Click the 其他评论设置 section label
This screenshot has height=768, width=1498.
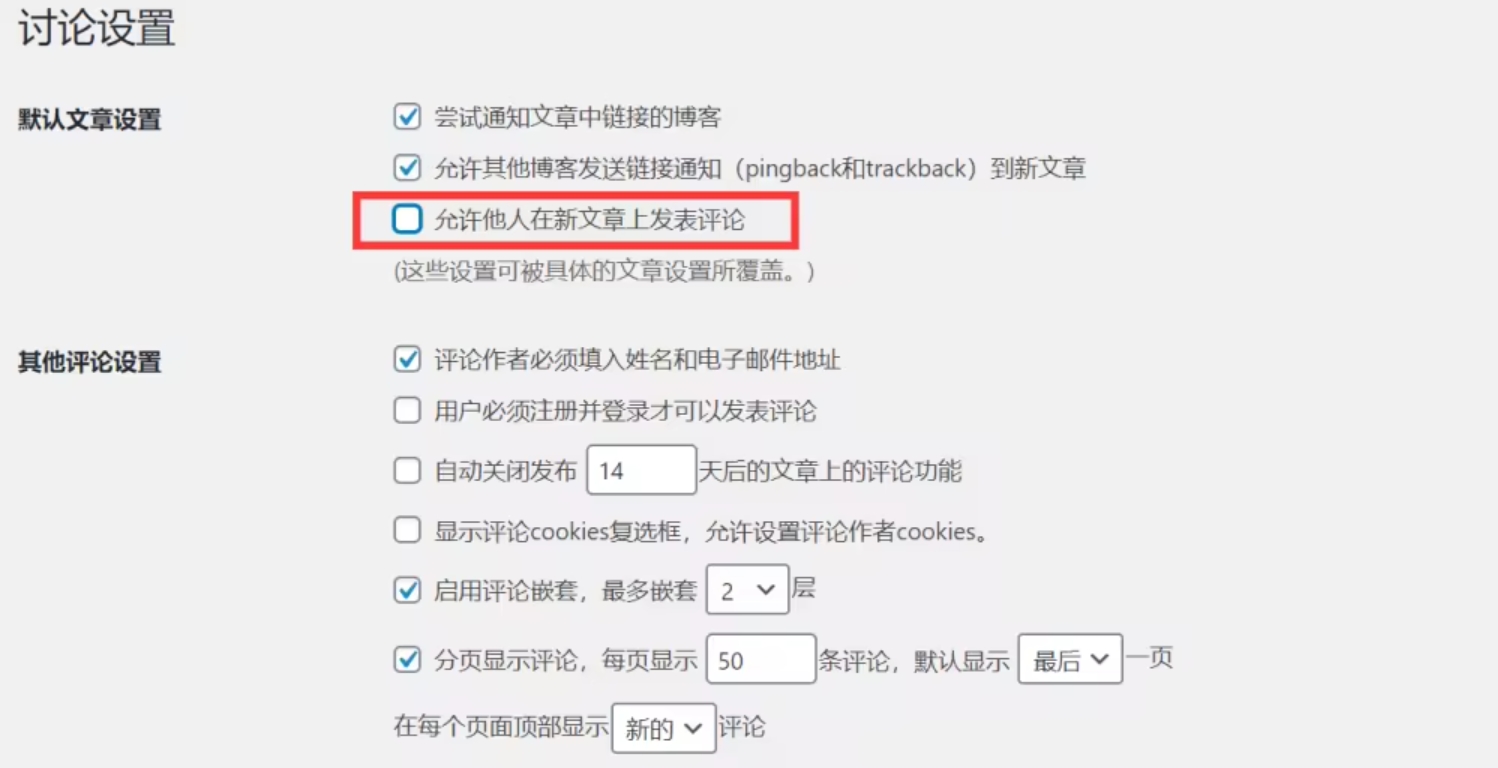click(90, 362)
